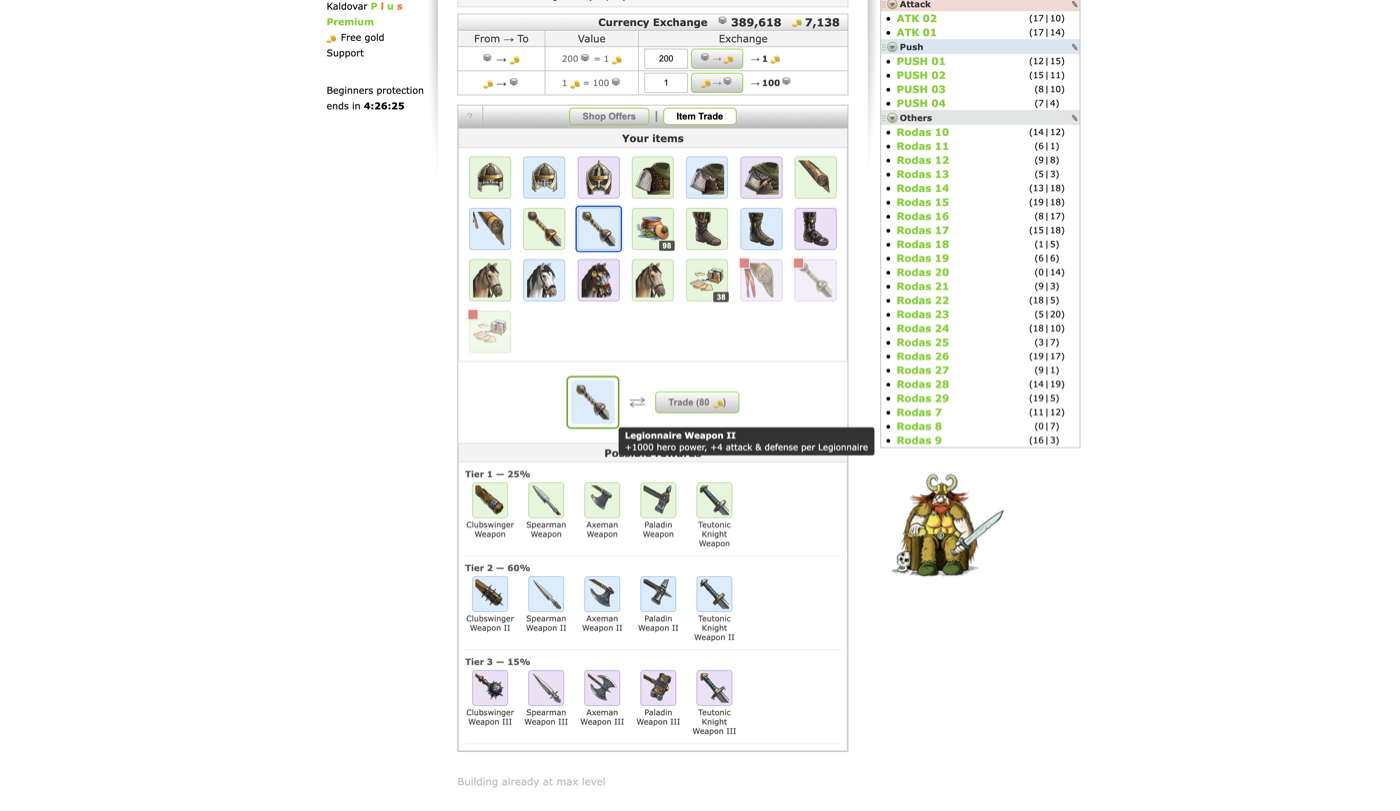Switch to village Rodas 21
Viewport: 1400px width, 811px height.
923,286
